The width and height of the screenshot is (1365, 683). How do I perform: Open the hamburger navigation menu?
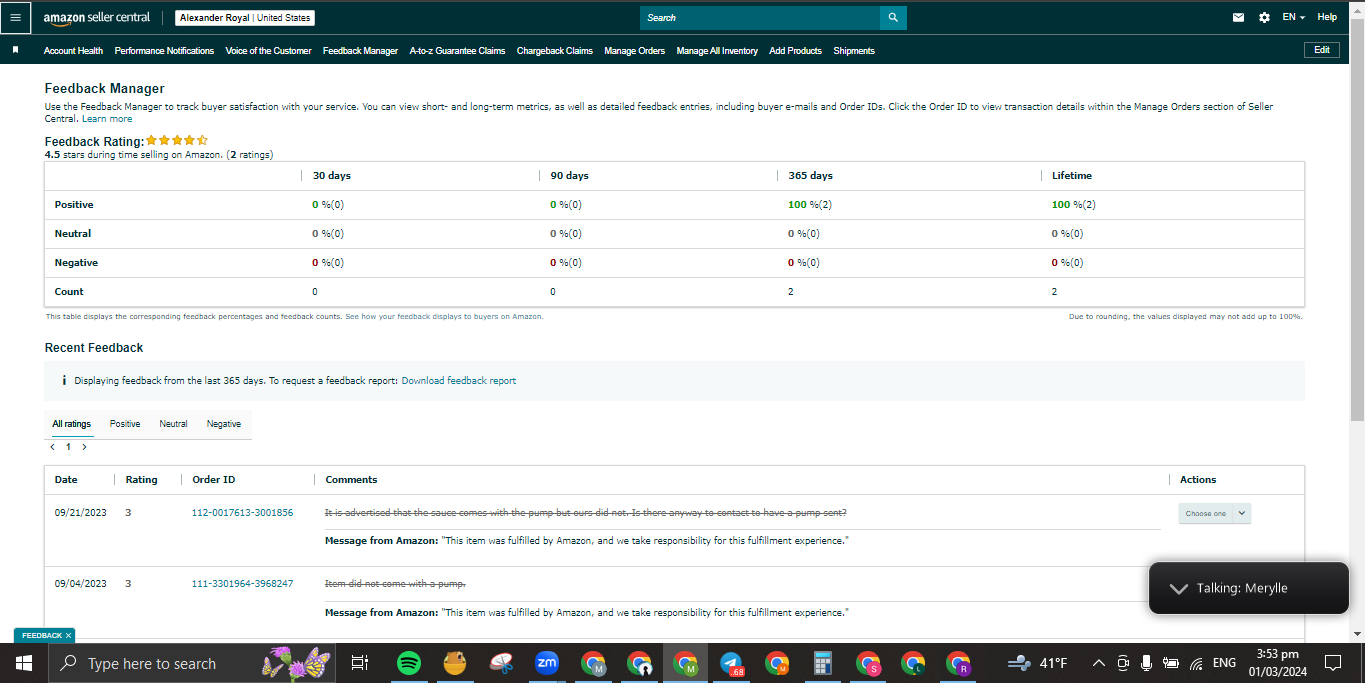coord(15,17)
